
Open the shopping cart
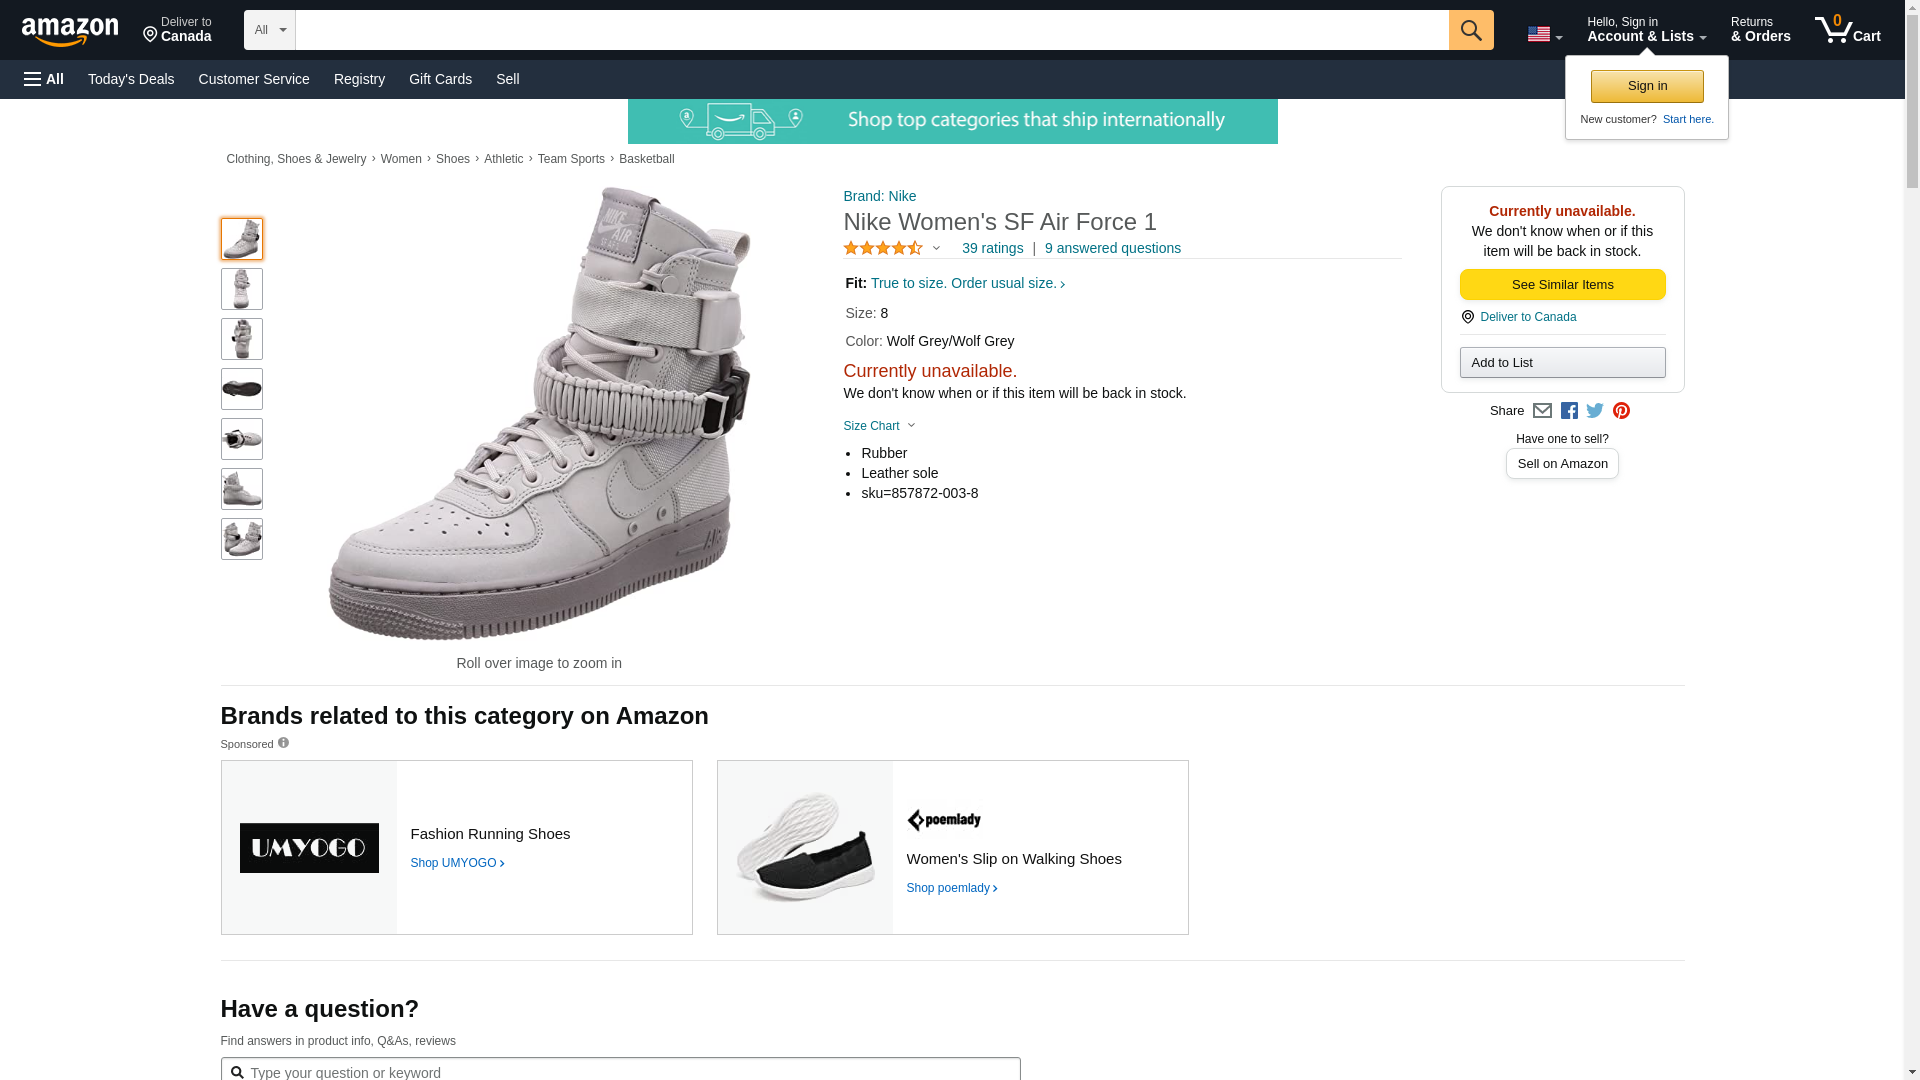click(x=1847, y=30)
